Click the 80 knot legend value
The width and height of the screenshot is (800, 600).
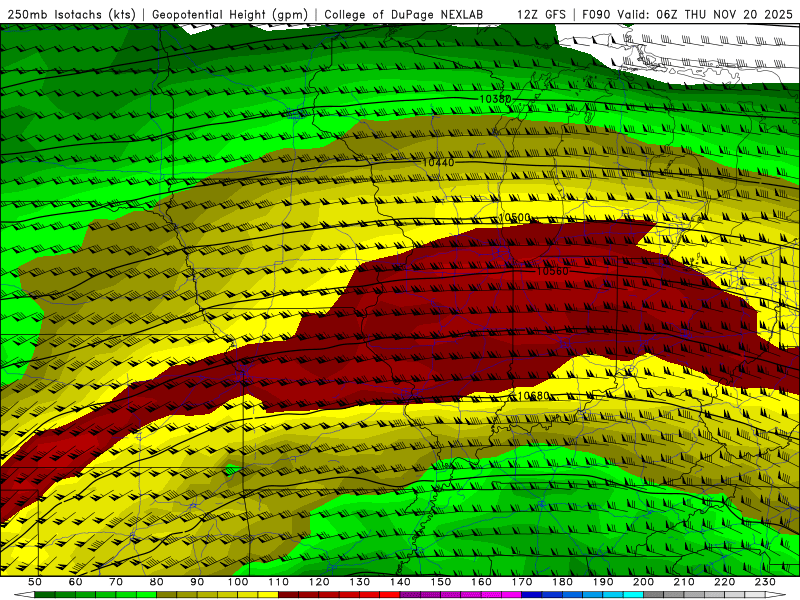point(156,582)
